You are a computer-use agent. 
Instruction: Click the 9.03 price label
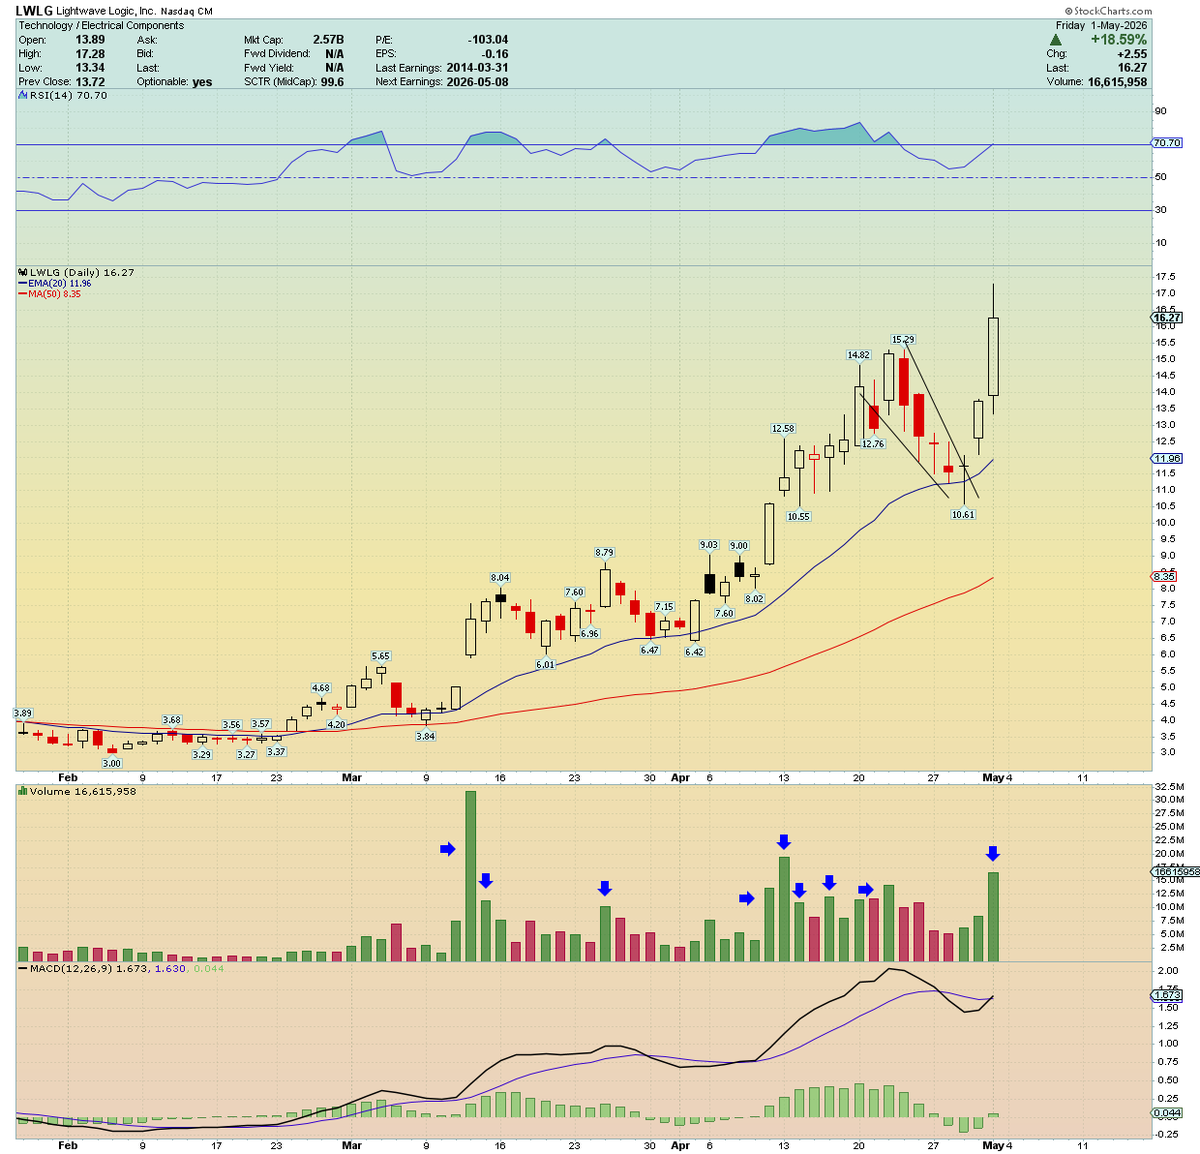tap(709, 545)
